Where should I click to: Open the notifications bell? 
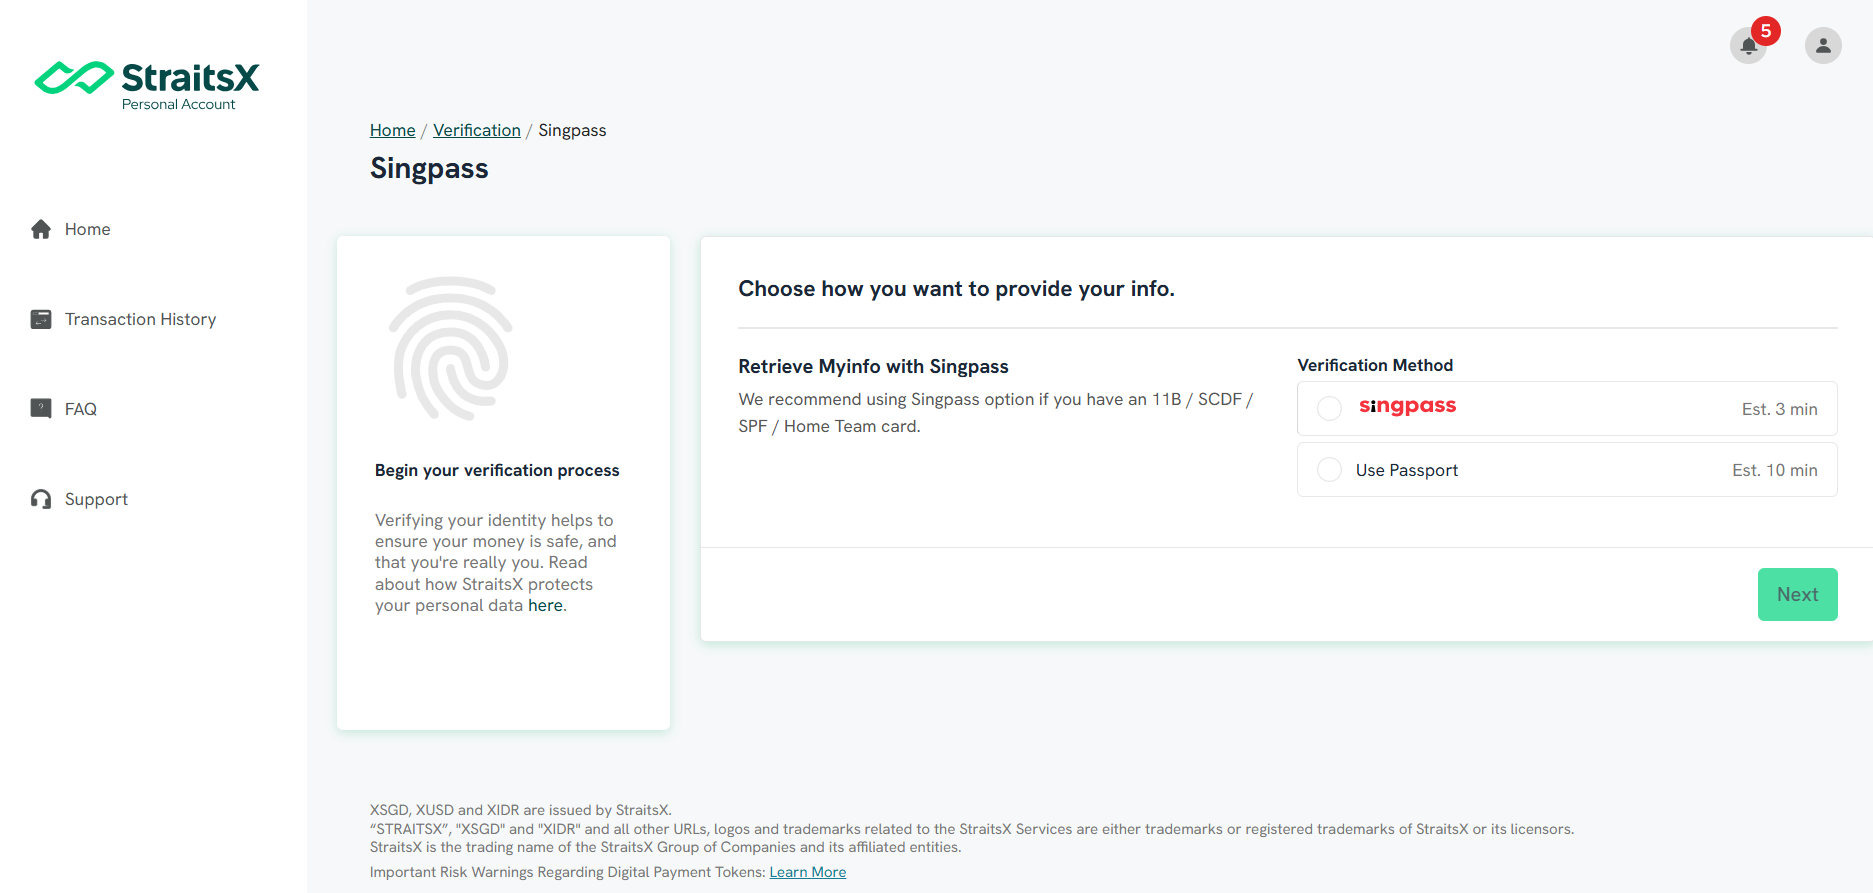(1748, 45)
